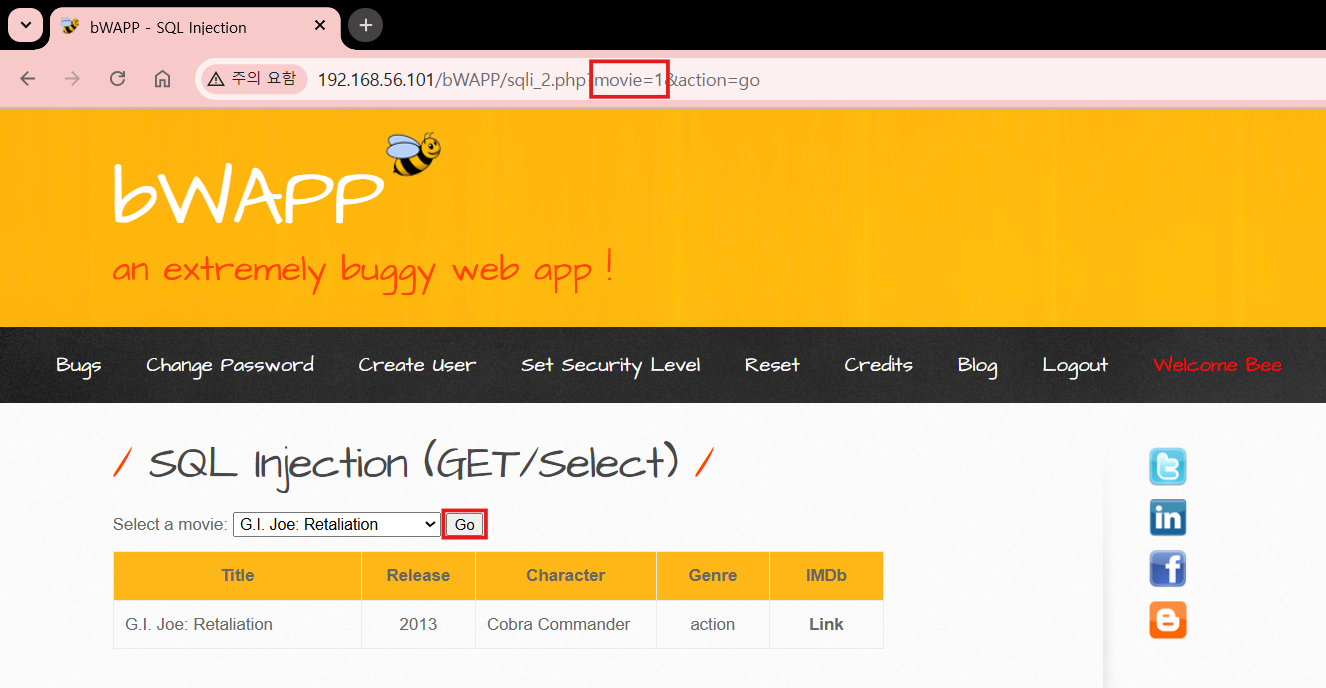Open the Facebook icon link
Image resolution: width=1326 pixels, height=688 pixels.
coord(1167,568)
